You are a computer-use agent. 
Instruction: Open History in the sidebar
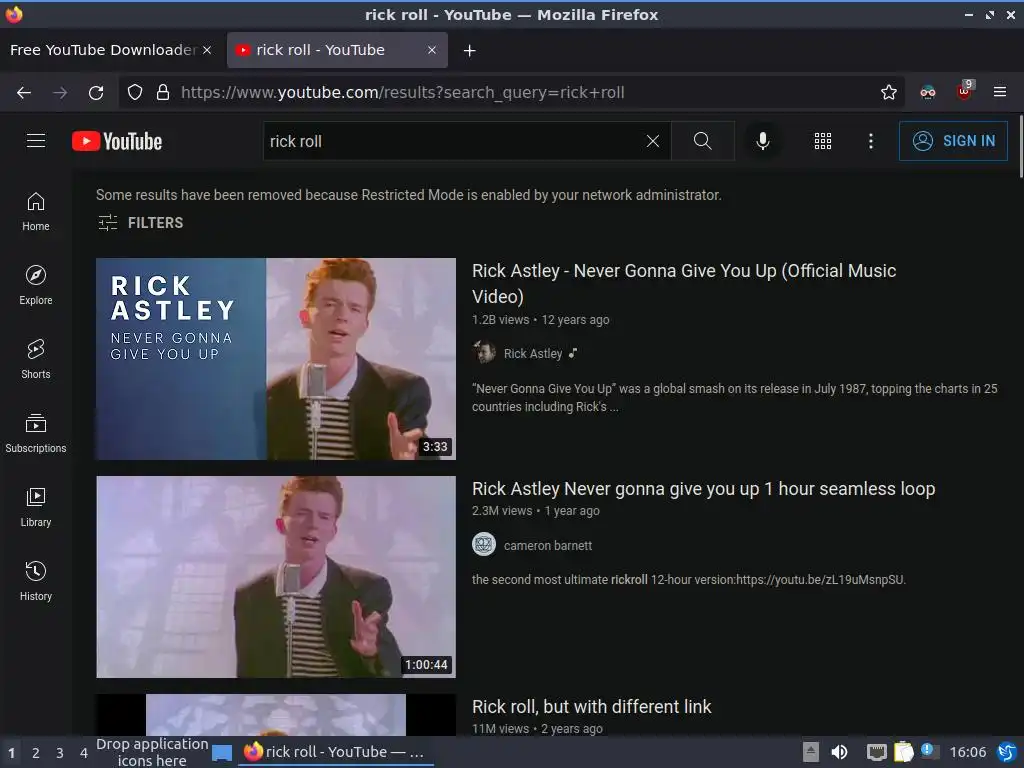pos(36,581)
